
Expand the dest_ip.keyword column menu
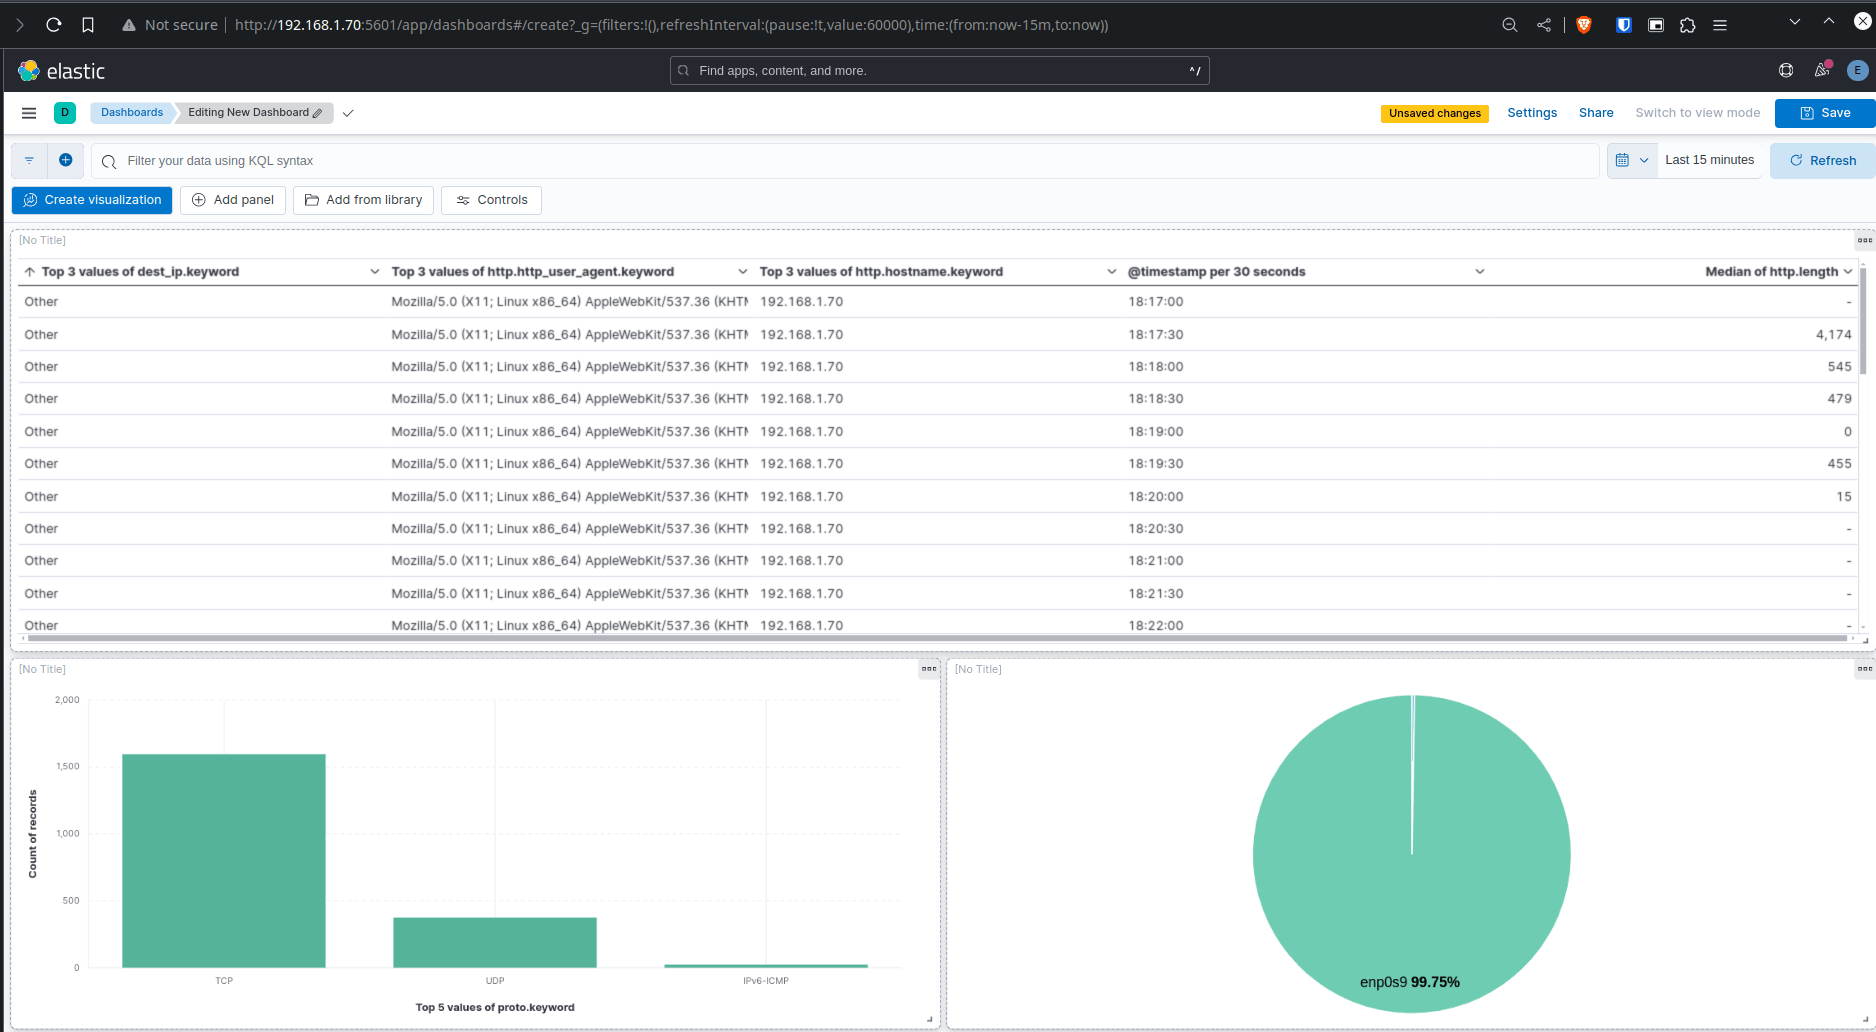(x=374, y=272)
